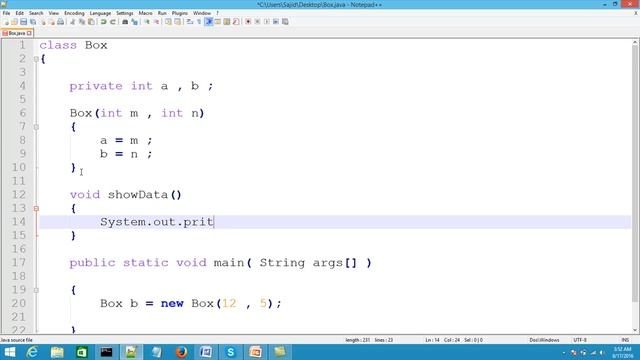Click the Save All toolbar icon

click(33, 22)
